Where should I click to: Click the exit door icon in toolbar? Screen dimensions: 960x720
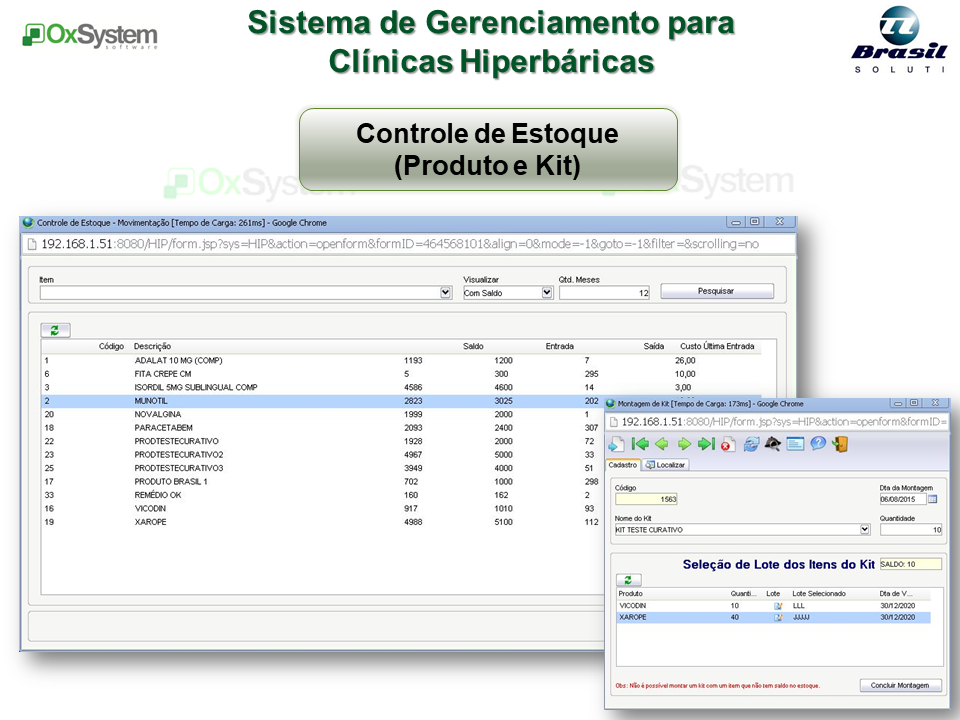pyautogui.click(x=840, y=444)
